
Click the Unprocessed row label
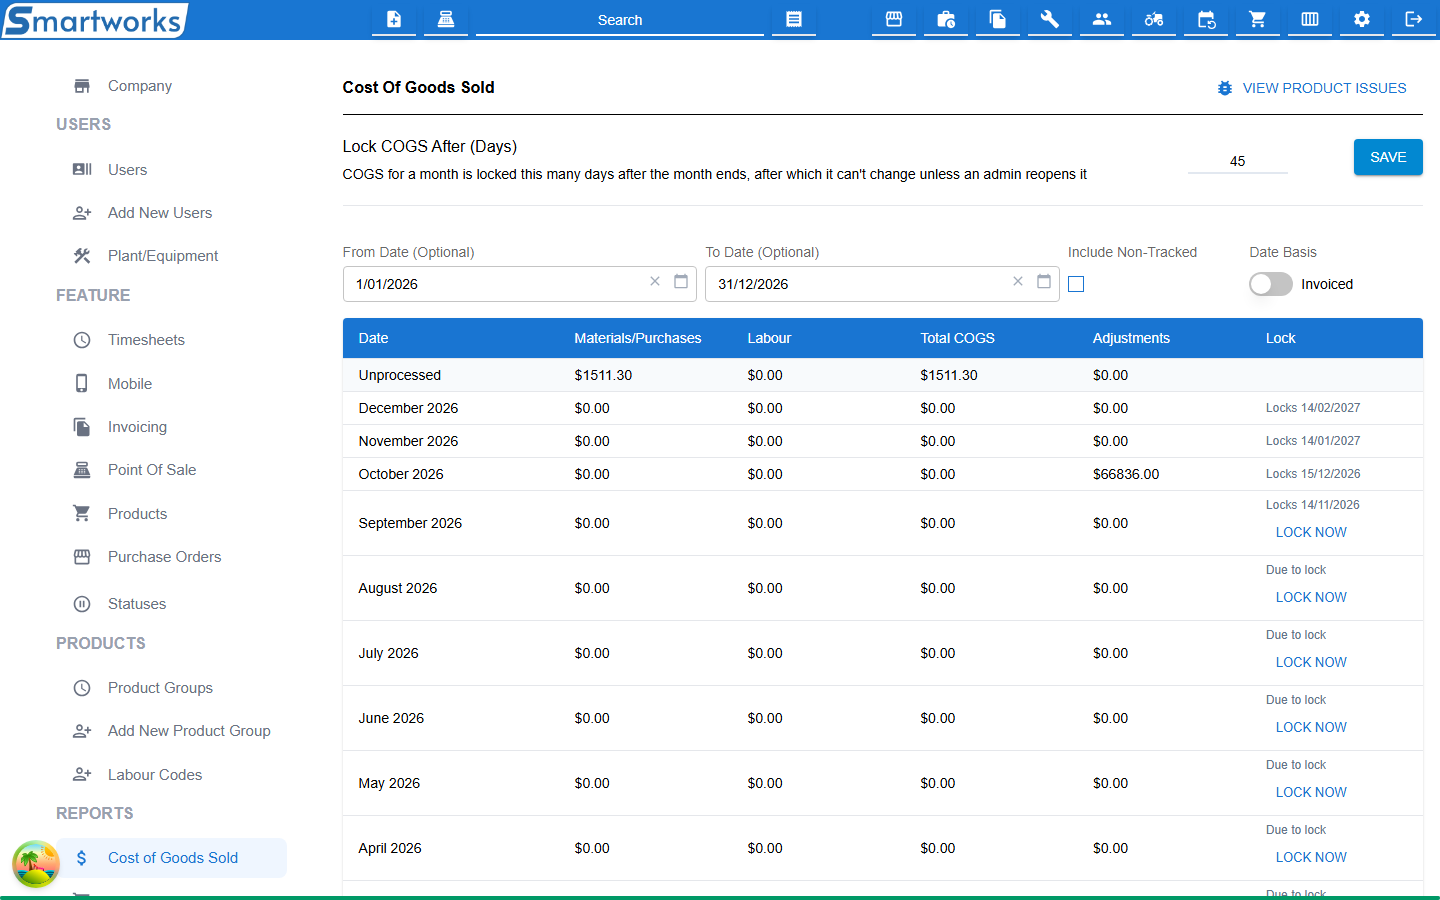399,375
